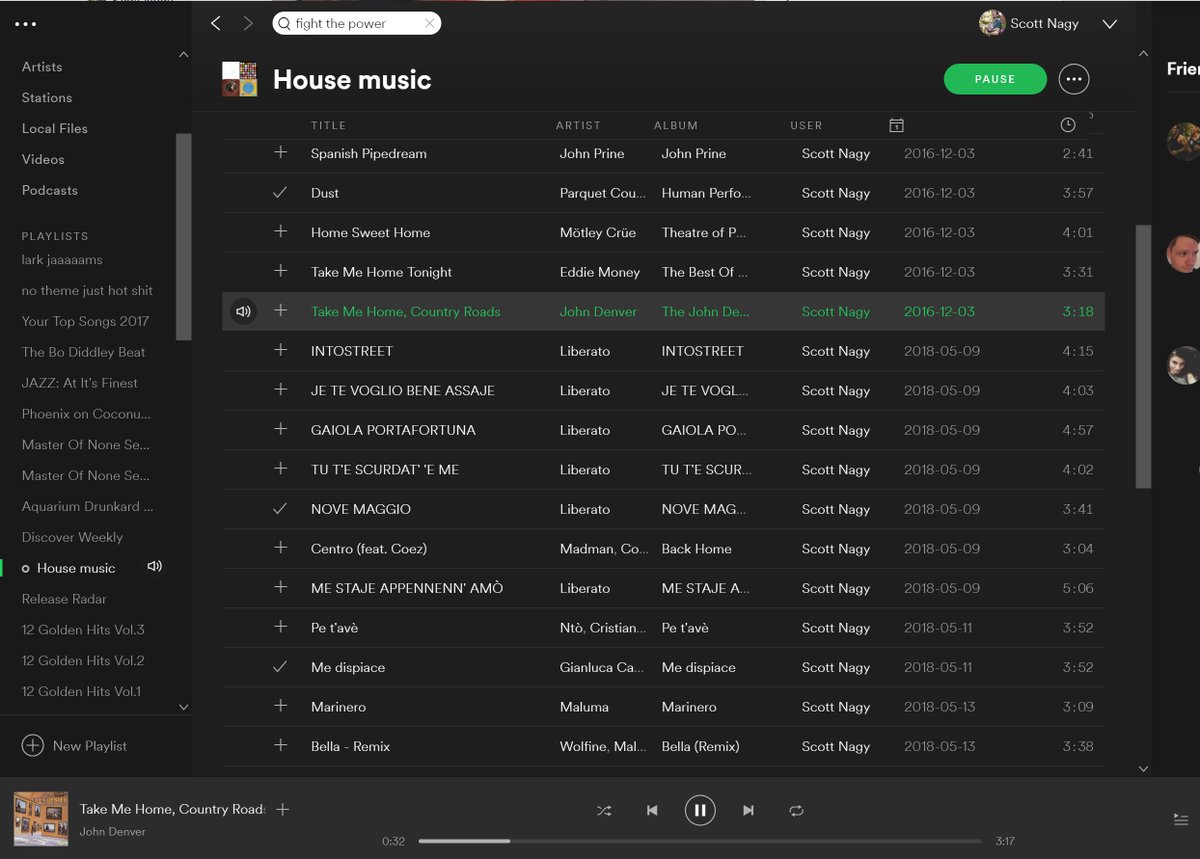Save TU T'E SCURDAT' 'E ME plus icon
This screenshot has height=859, width=1200.
280,470
